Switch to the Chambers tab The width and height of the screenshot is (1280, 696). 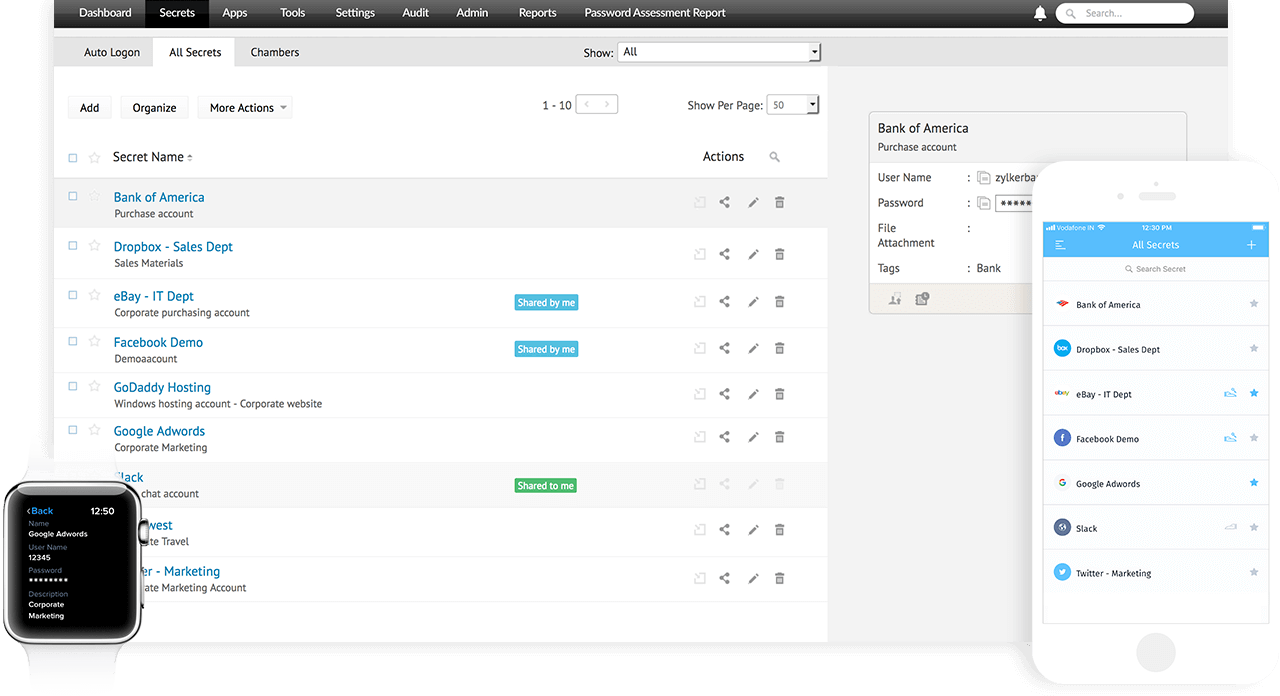(275, 52)
